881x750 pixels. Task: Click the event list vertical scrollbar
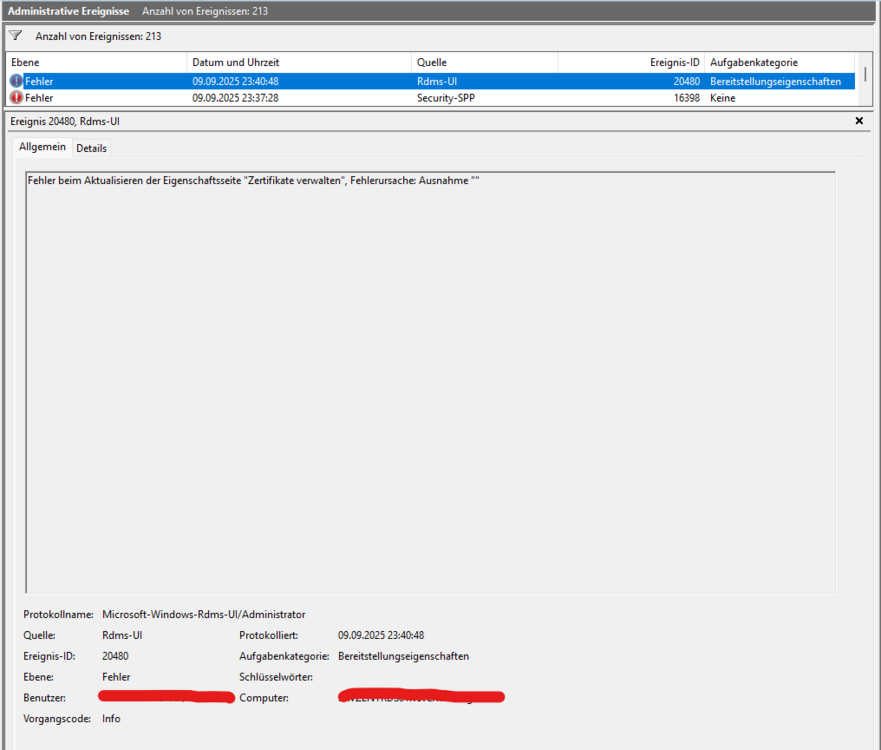click(x=866, y=80)
